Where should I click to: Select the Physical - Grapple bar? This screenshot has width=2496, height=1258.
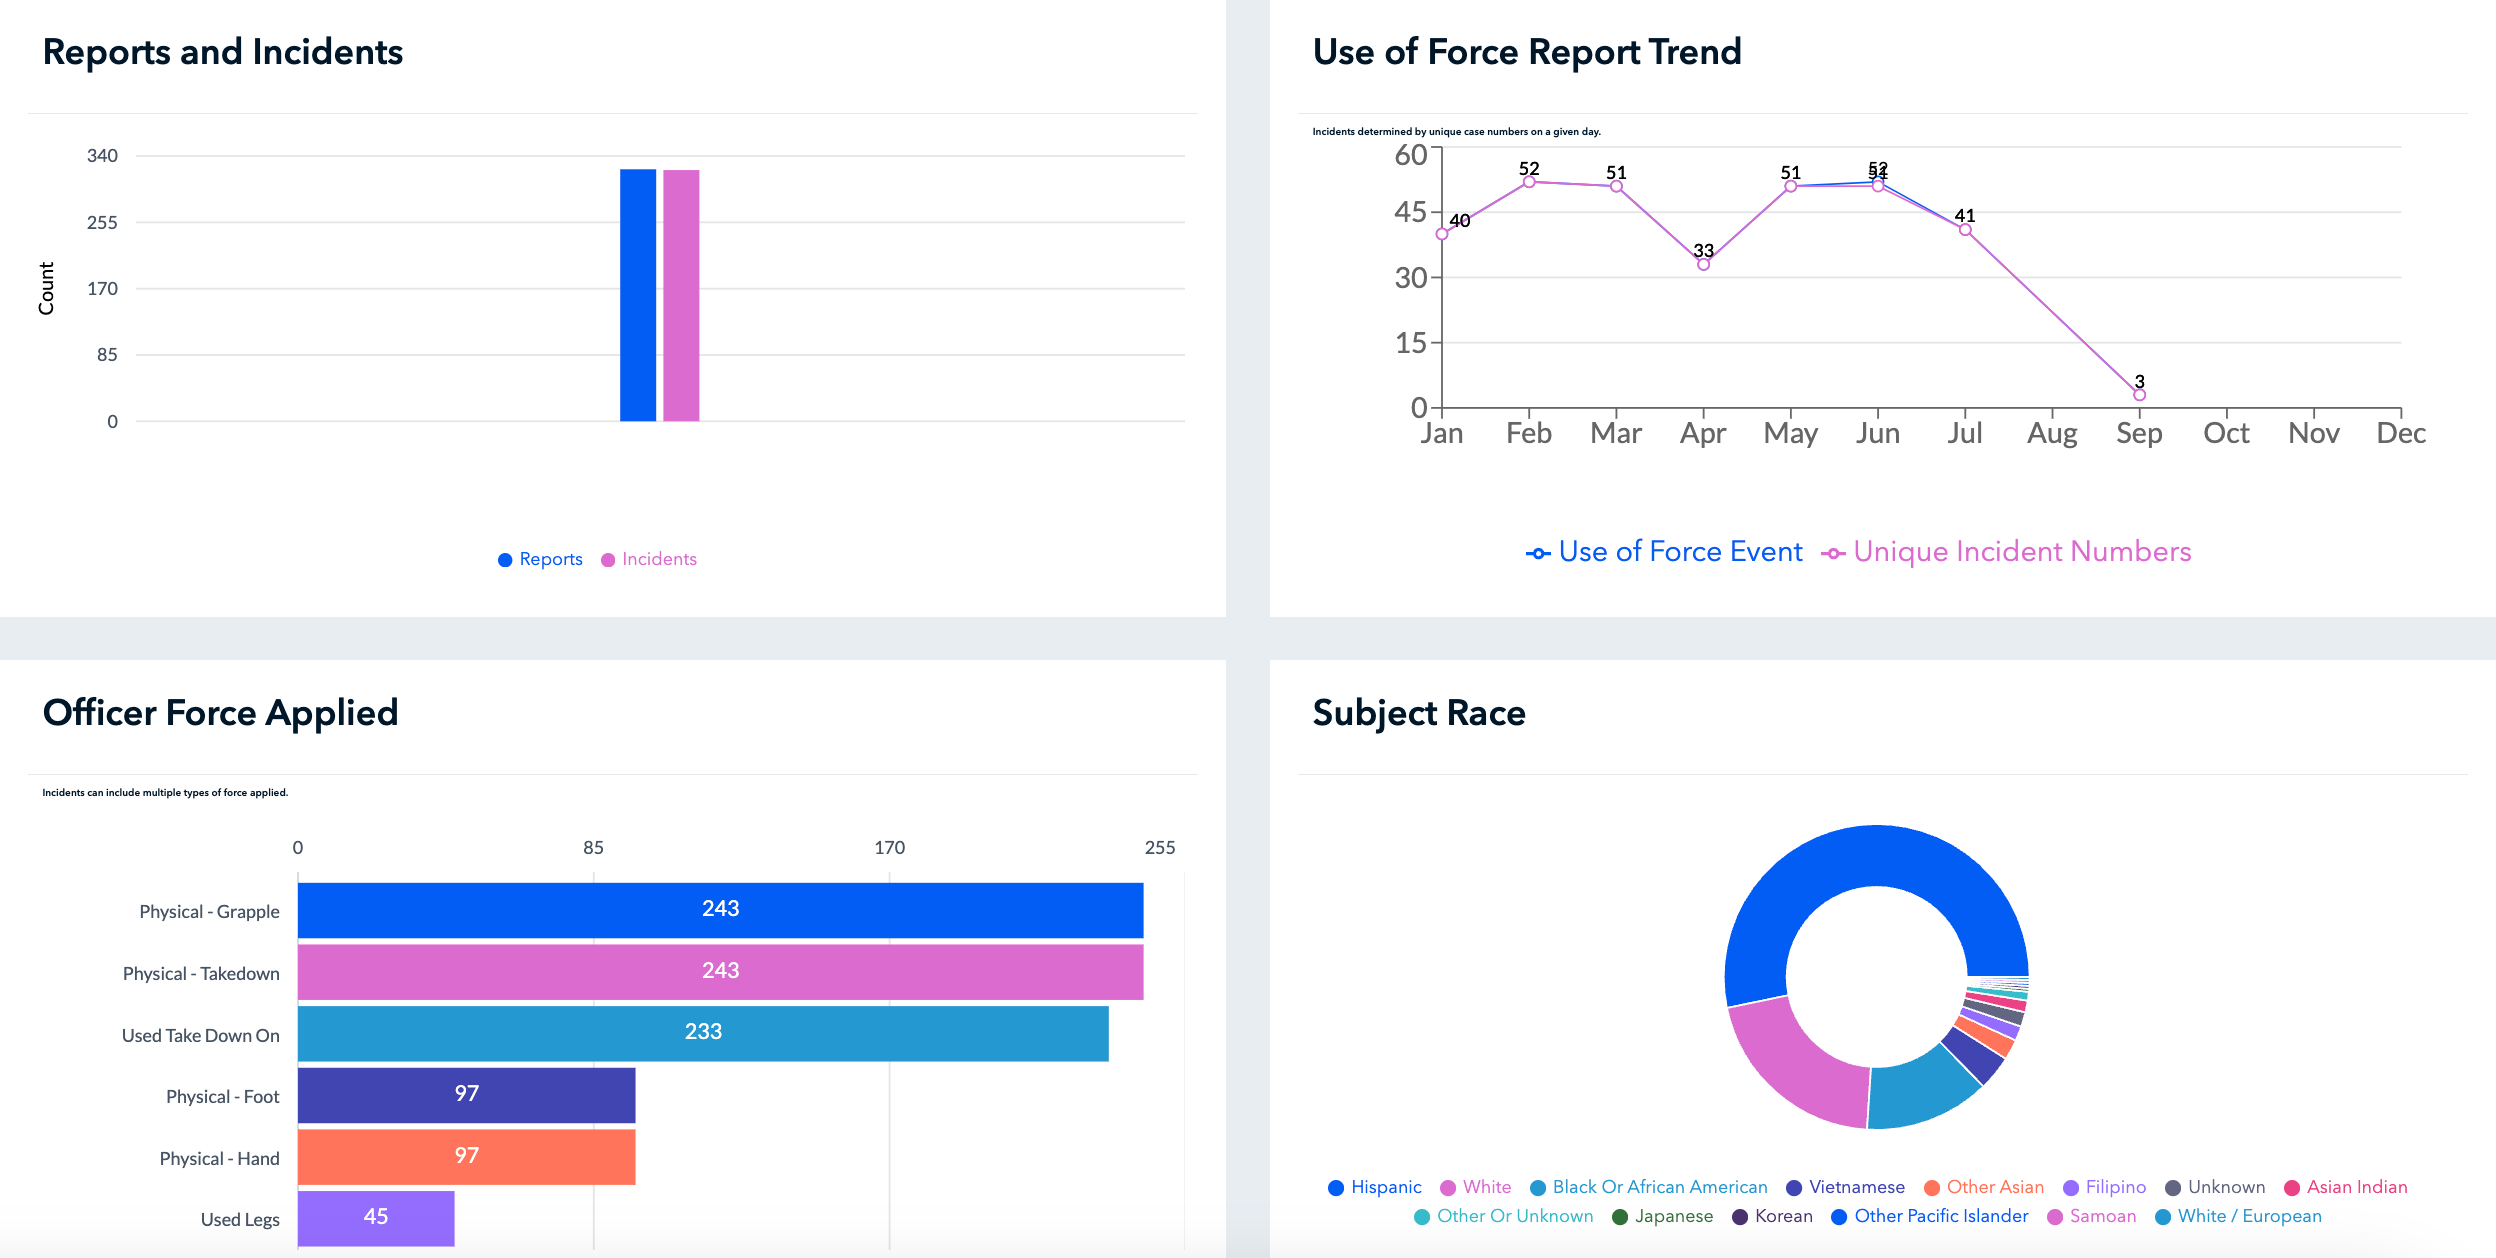[x=720, y=910]
